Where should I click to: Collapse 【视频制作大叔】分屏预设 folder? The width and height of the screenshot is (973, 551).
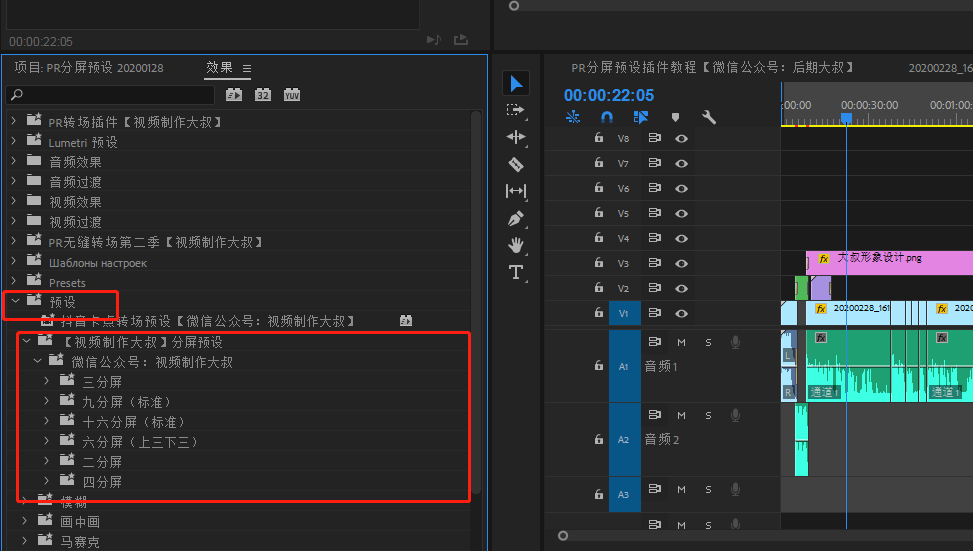pos(27,341)
